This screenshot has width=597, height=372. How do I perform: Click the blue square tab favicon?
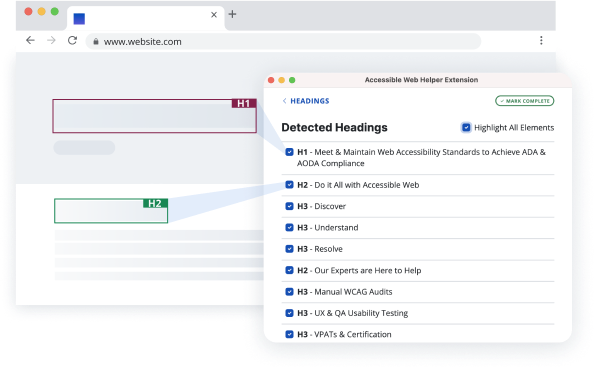tap(79, 19)
